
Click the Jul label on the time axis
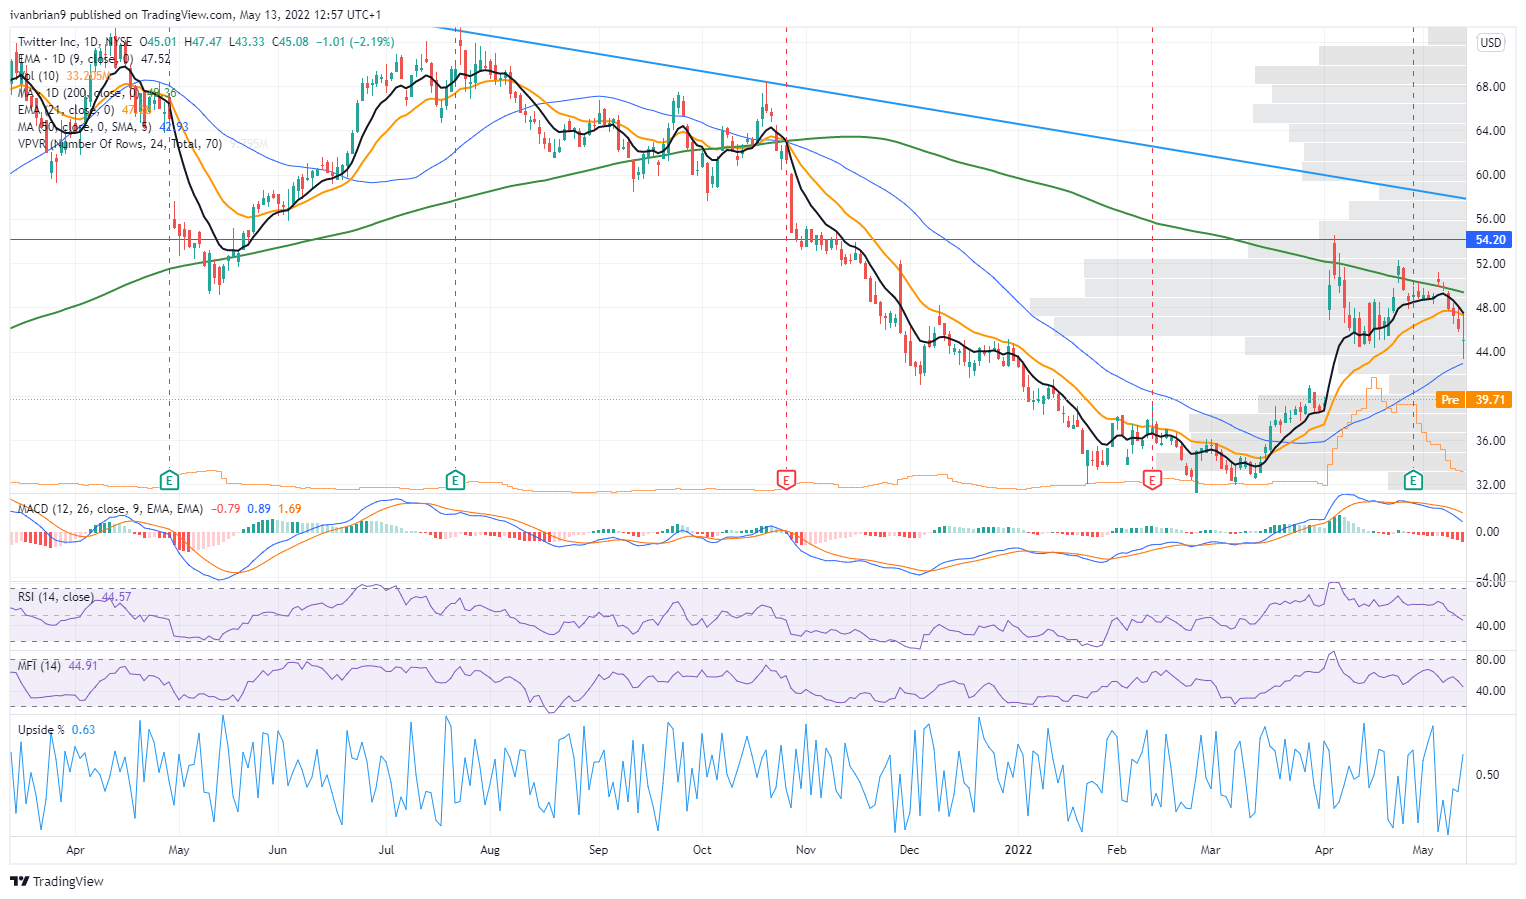386,850
